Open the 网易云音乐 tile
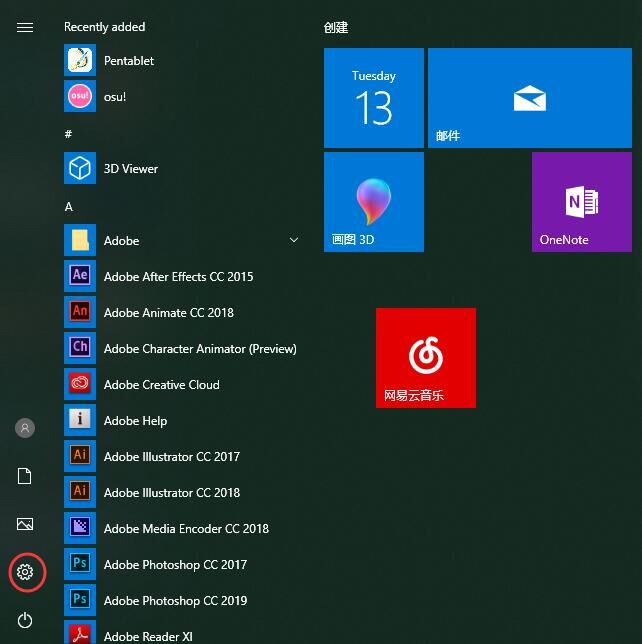Image resolution: width=642 pixels, height=644 pixels. 426,358
